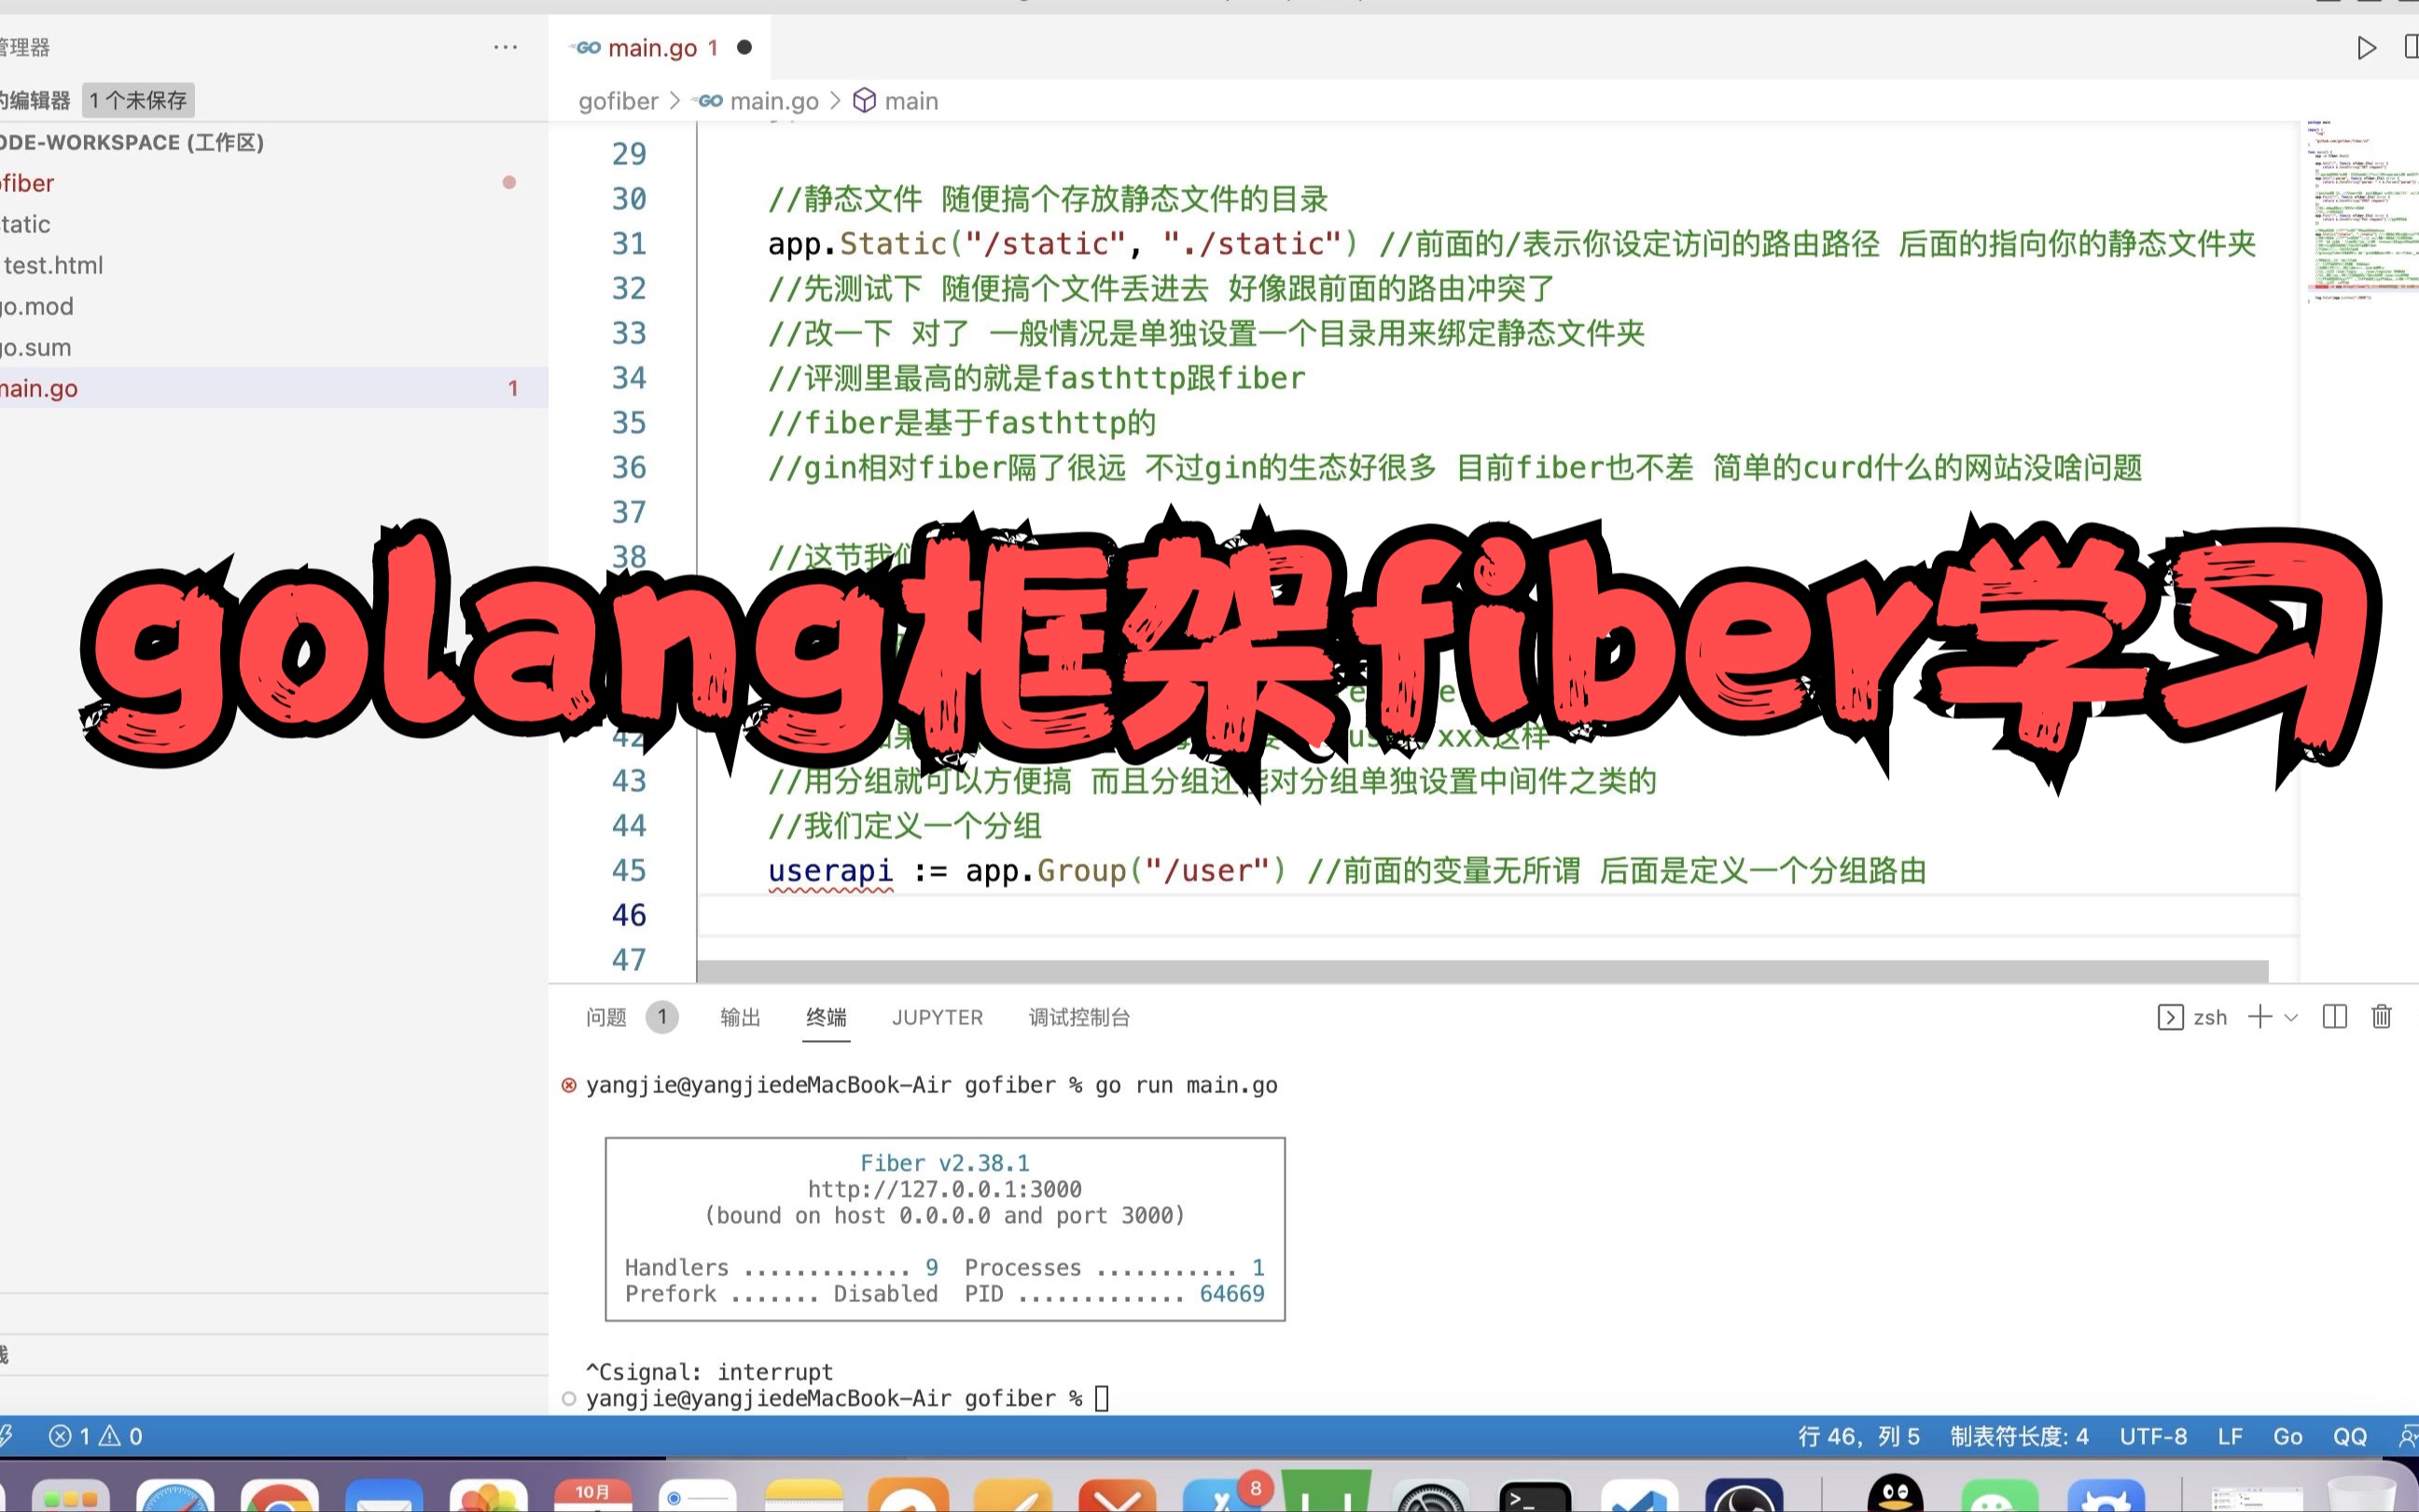The height and width of the screenshot is (1512, 2419).
Task: Split the terminal panel with the split icon
Action: pos(2336,1017)
